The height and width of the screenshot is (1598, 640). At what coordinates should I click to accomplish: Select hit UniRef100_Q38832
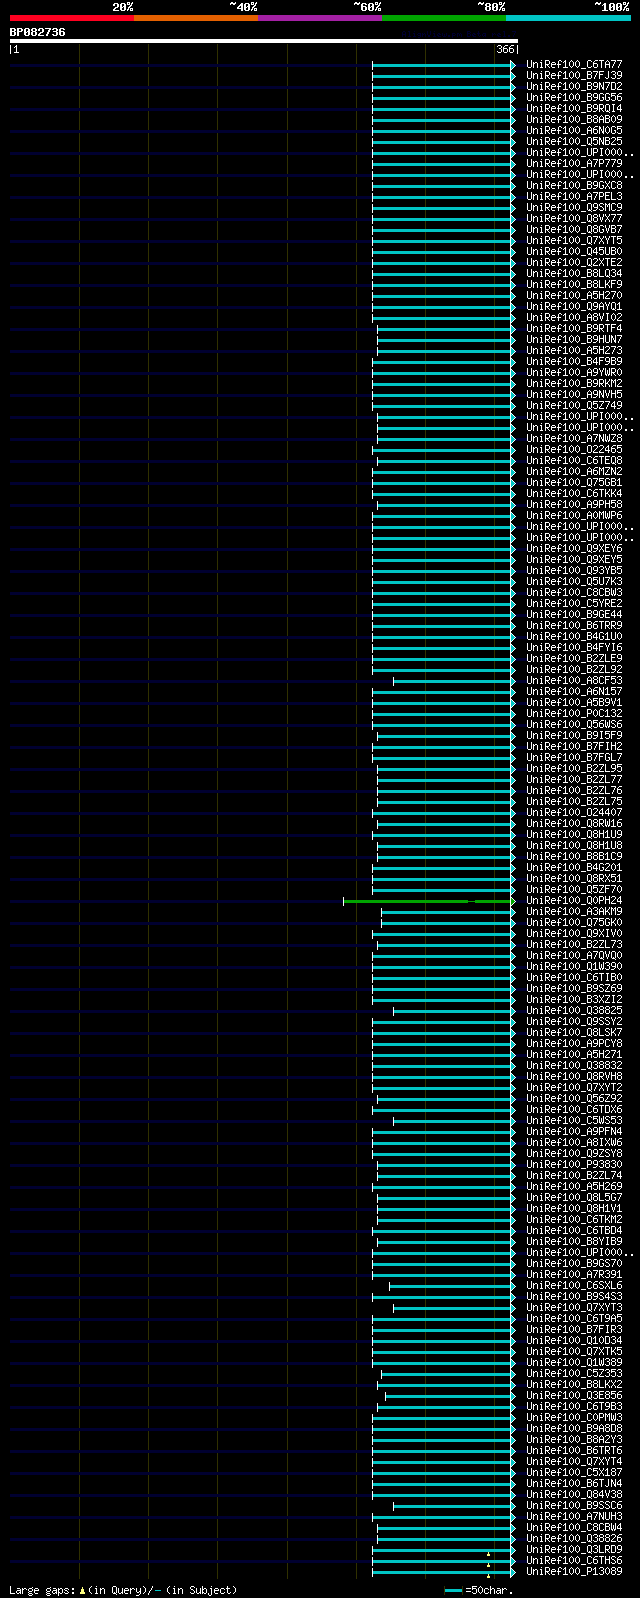point(574,1066)
